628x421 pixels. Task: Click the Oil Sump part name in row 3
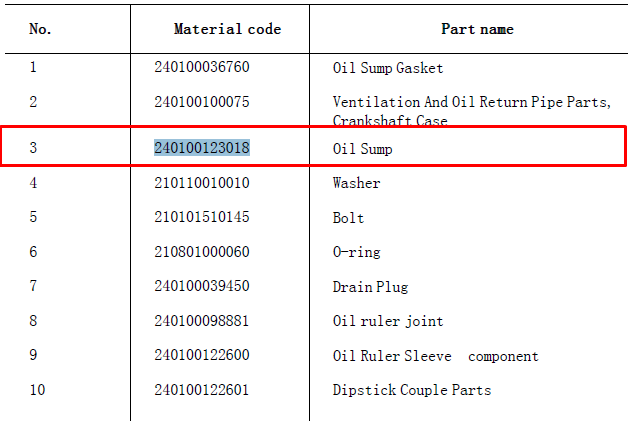[x=362, y=149]
